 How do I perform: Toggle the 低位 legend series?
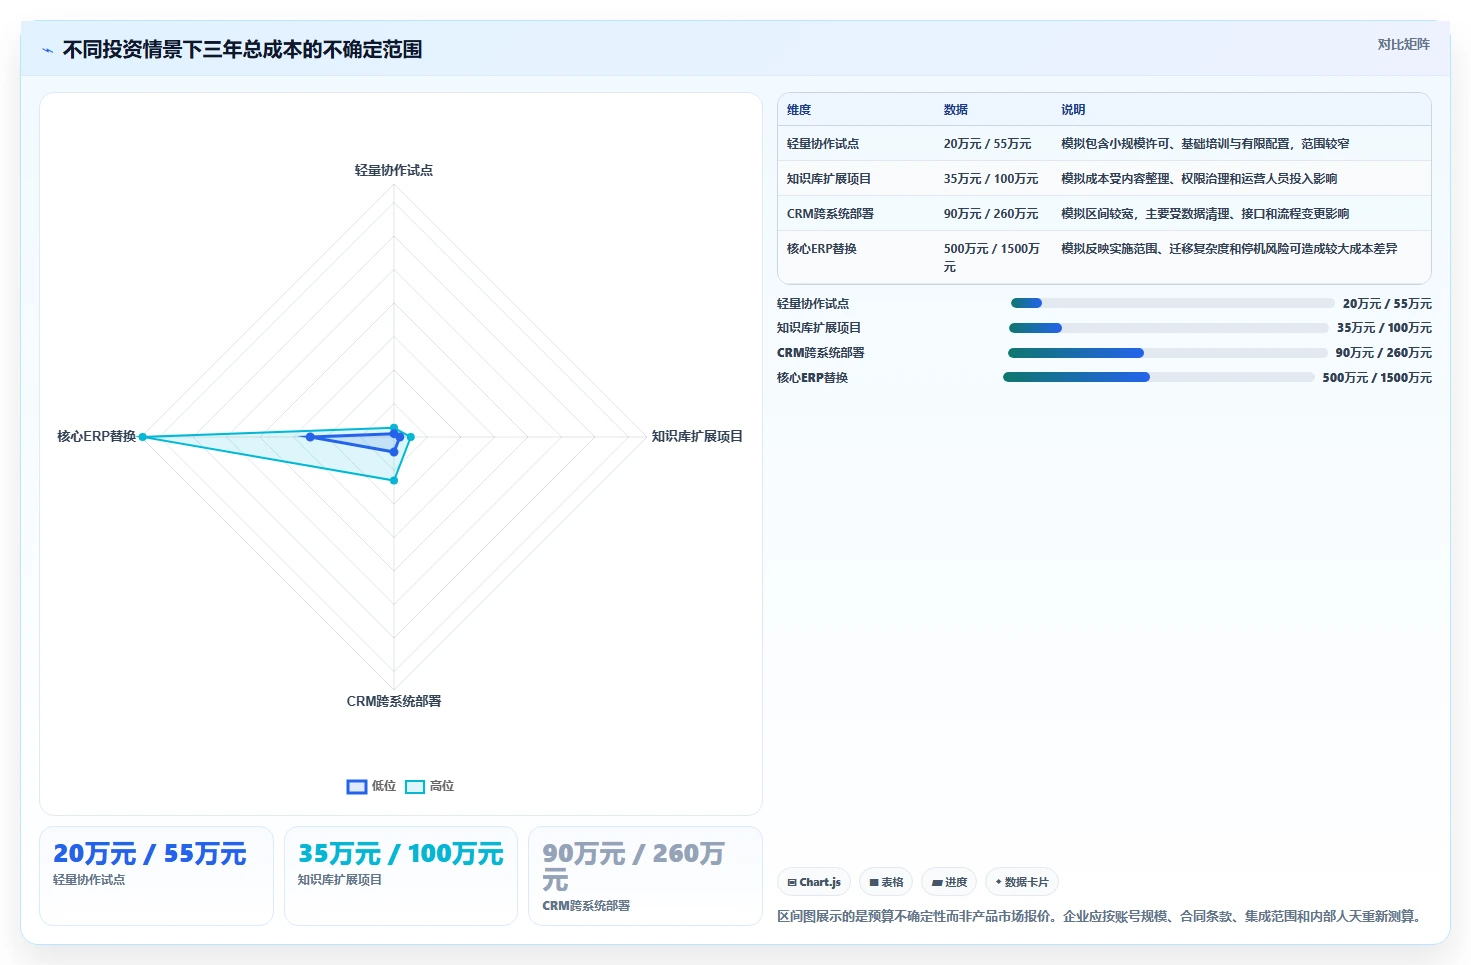click(x=371, y=786)
